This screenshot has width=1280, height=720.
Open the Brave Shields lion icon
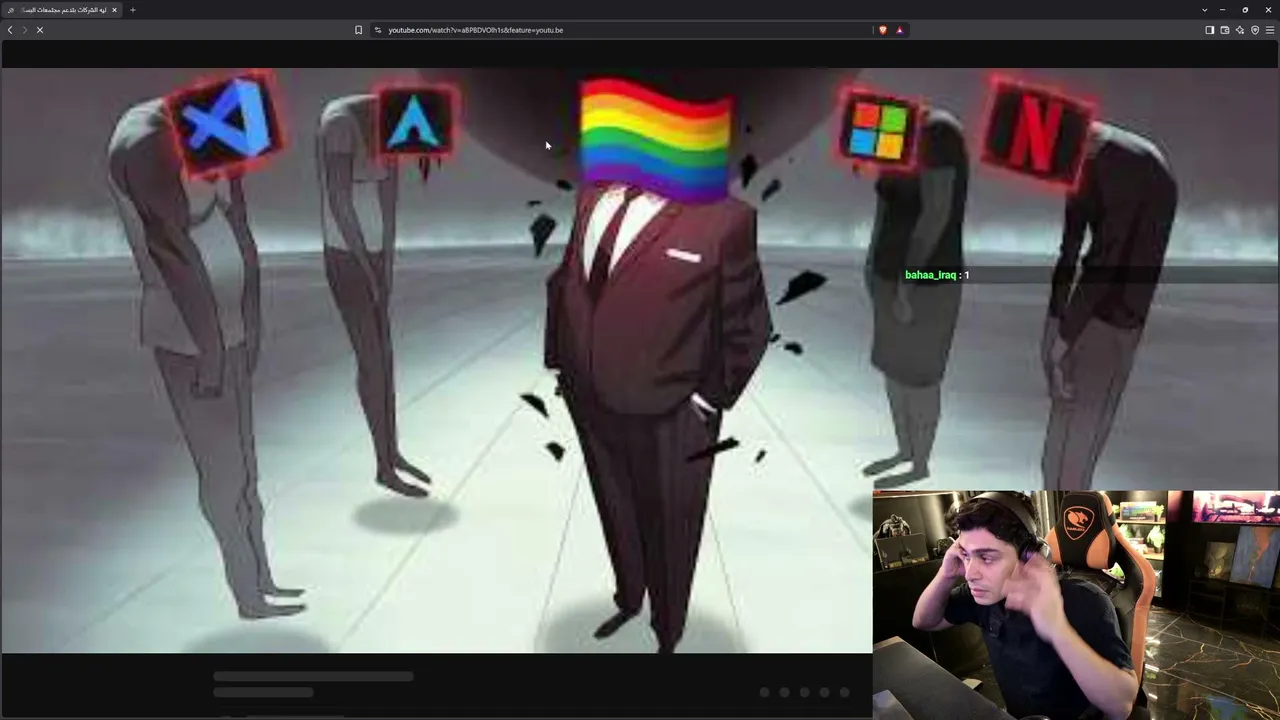(x=882, y=30)
